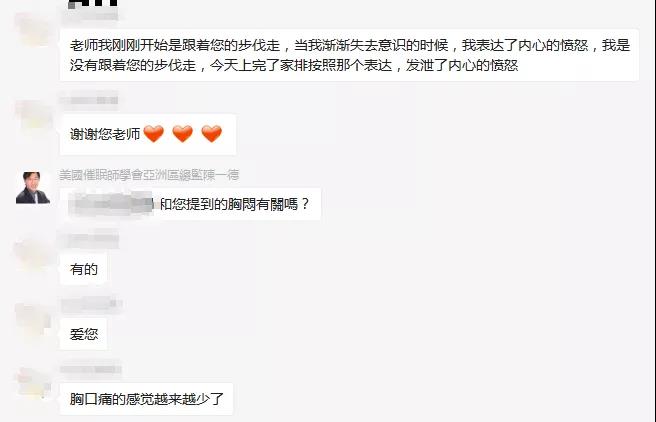The width and height of the screenshot is (656, 422).
Task: Select the 爱您 message bubble
Action: 83,334
